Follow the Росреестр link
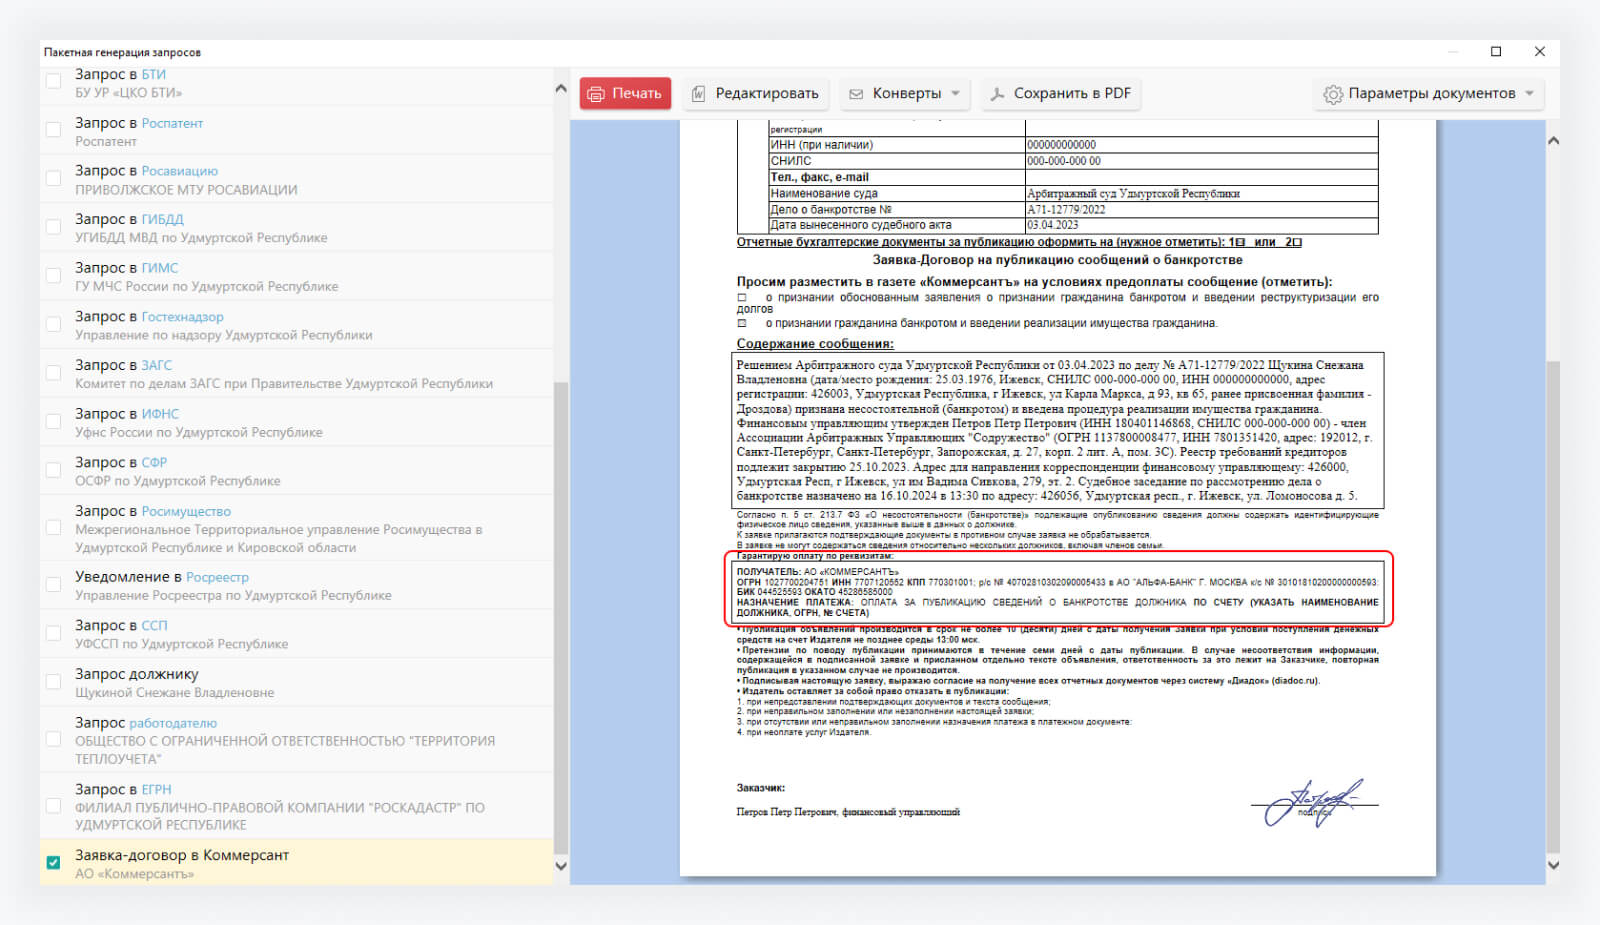This screenshot has height=925, width=1600. (x=218, y=577)
